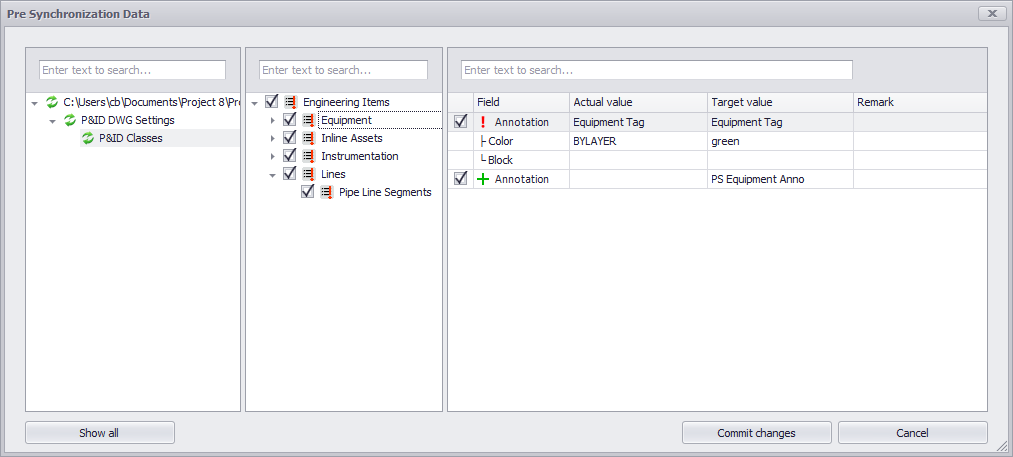Click the resize grip in the dialog corner
Viewport: 1013px width, 457px height.
point(1003,447)
